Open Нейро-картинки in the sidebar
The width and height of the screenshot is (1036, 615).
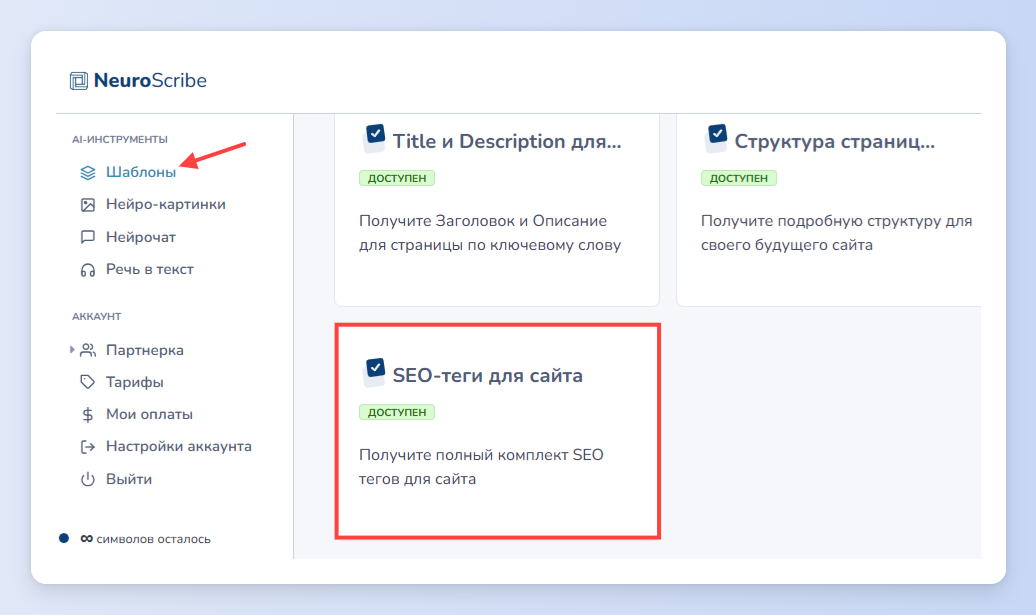pos(166,205)
